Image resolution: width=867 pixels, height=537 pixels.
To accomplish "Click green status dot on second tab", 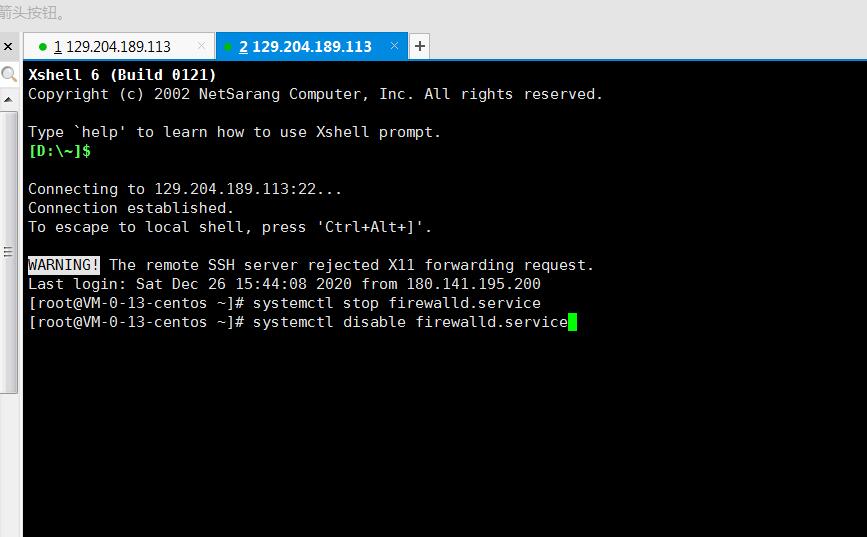I will 228,46.
